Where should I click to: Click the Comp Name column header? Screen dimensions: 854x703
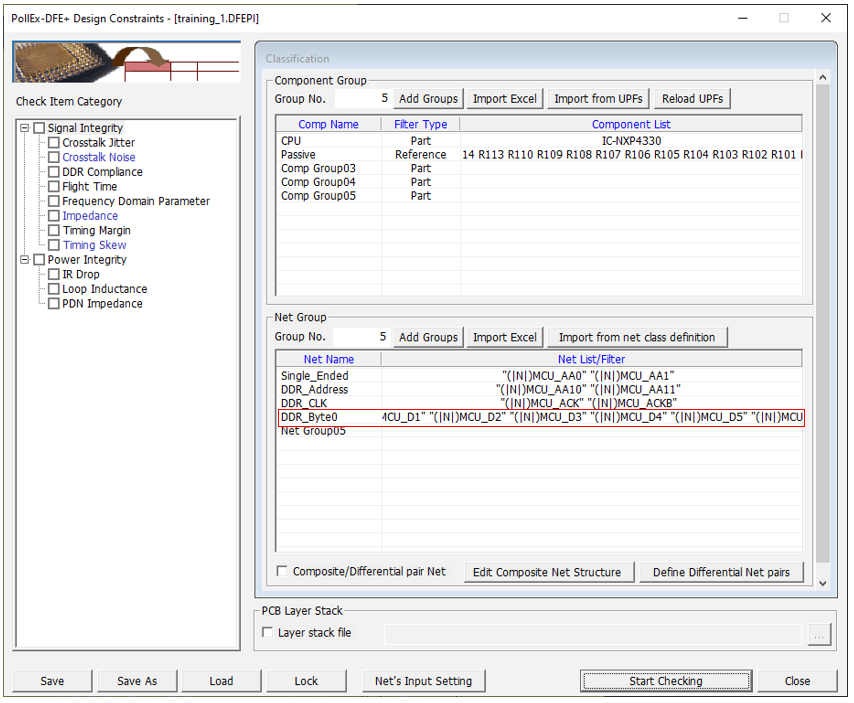(x=328, y=124)
